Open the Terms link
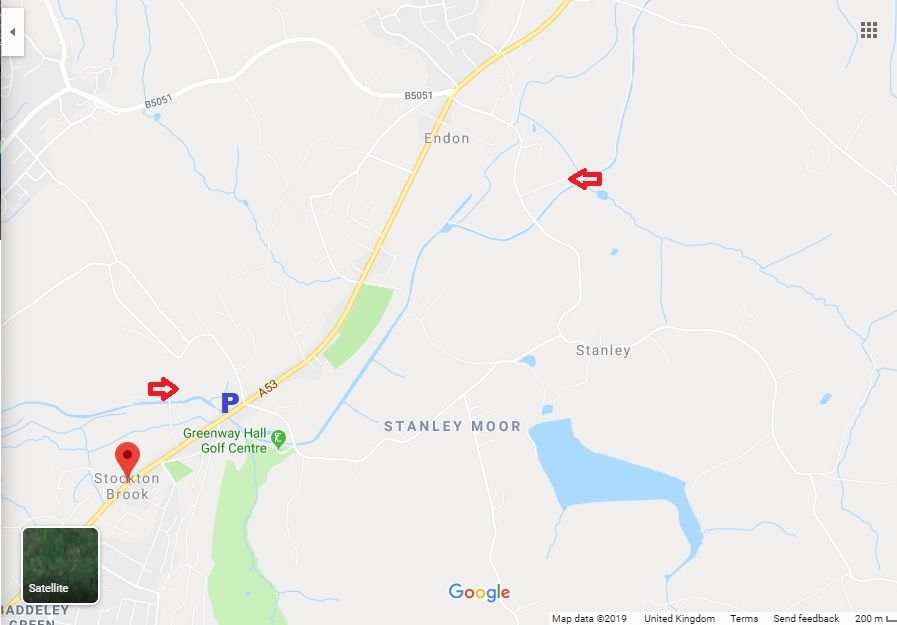 (744, 618)
